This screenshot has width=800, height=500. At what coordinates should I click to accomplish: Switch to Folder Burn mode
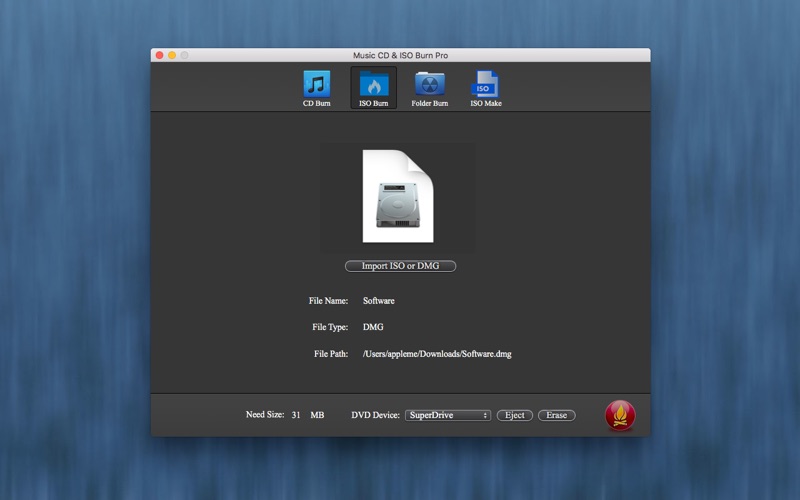pyautogui.click(x=430, y=88)
